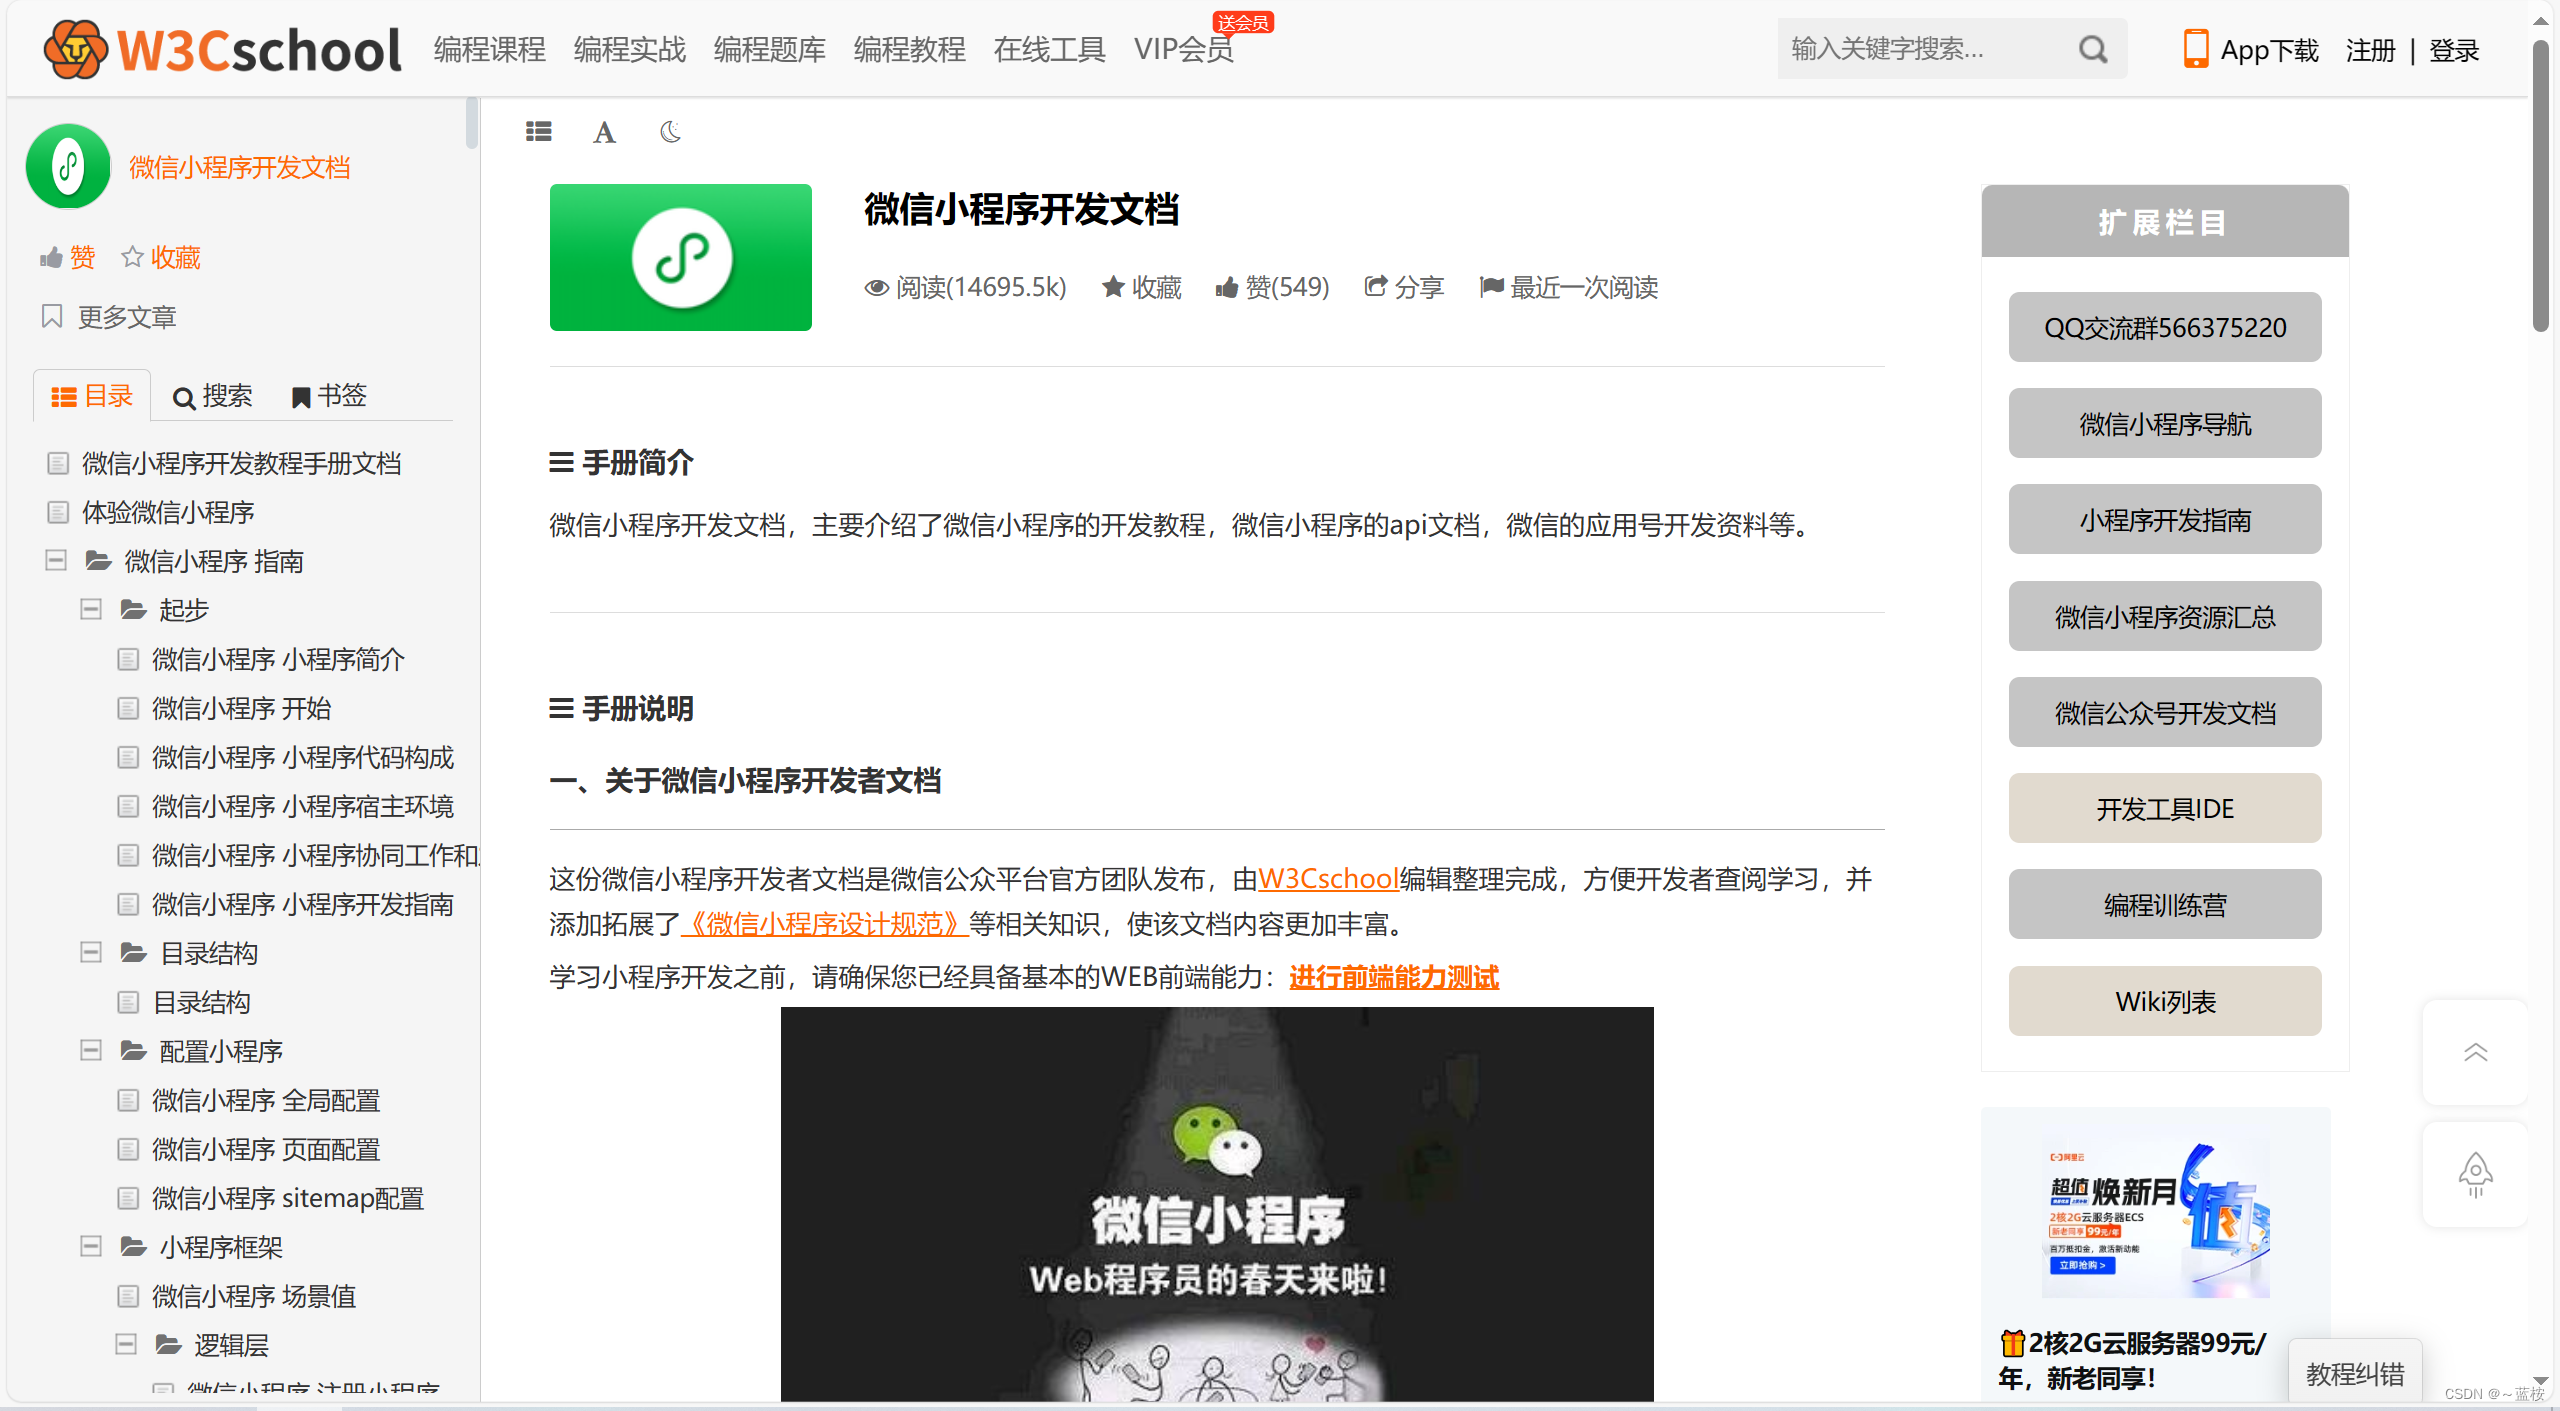Open the W3Cschool link in the paragraph
Screen dimensions: 2560x1411
point(1328,878)
